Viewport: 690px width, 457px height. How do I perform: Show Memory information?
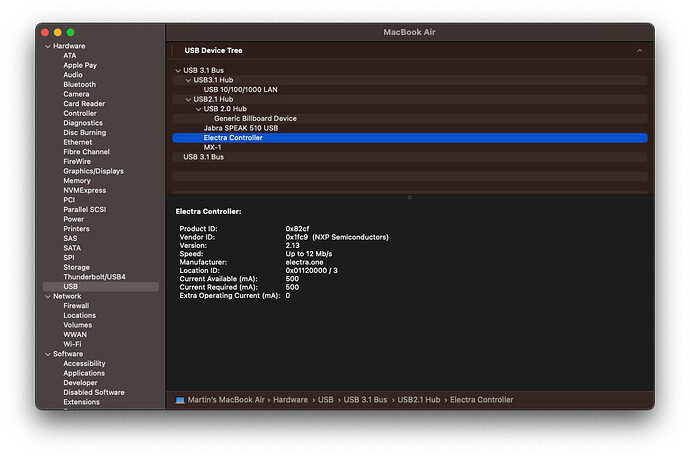(x=77, y=181)
